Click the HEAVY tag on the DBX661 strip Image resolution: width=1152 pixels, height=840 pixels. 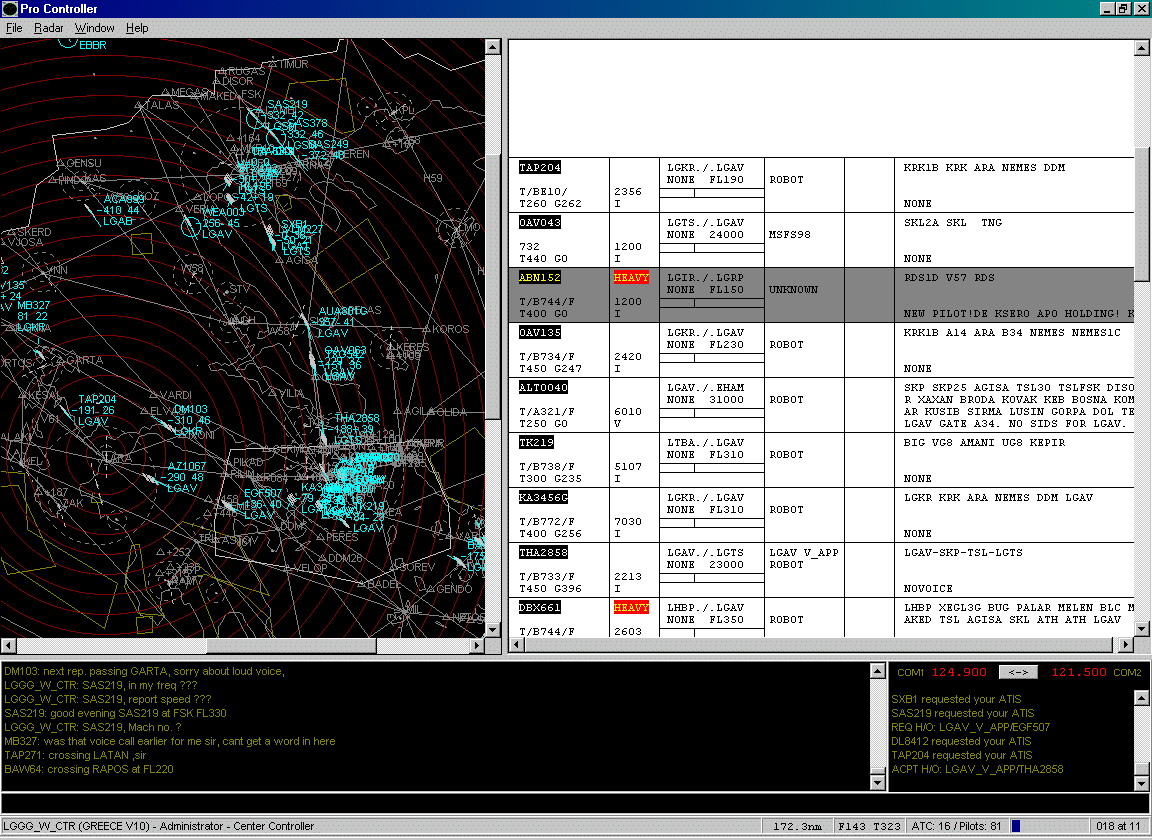coord(631,608)
